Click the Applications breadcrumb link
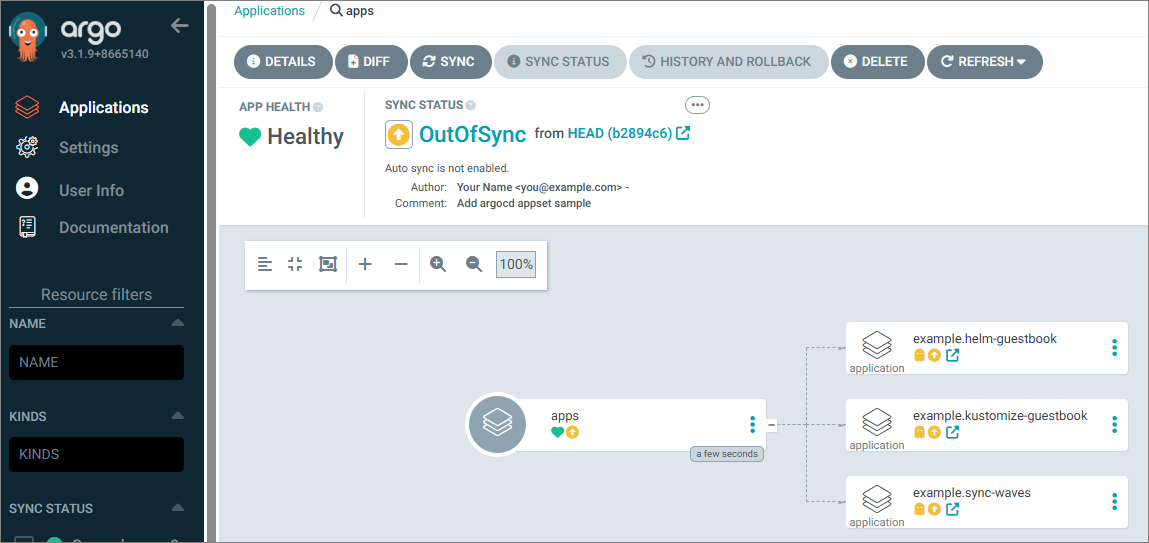The width and height of the screenshot is (1149, 543). (269, 11)
